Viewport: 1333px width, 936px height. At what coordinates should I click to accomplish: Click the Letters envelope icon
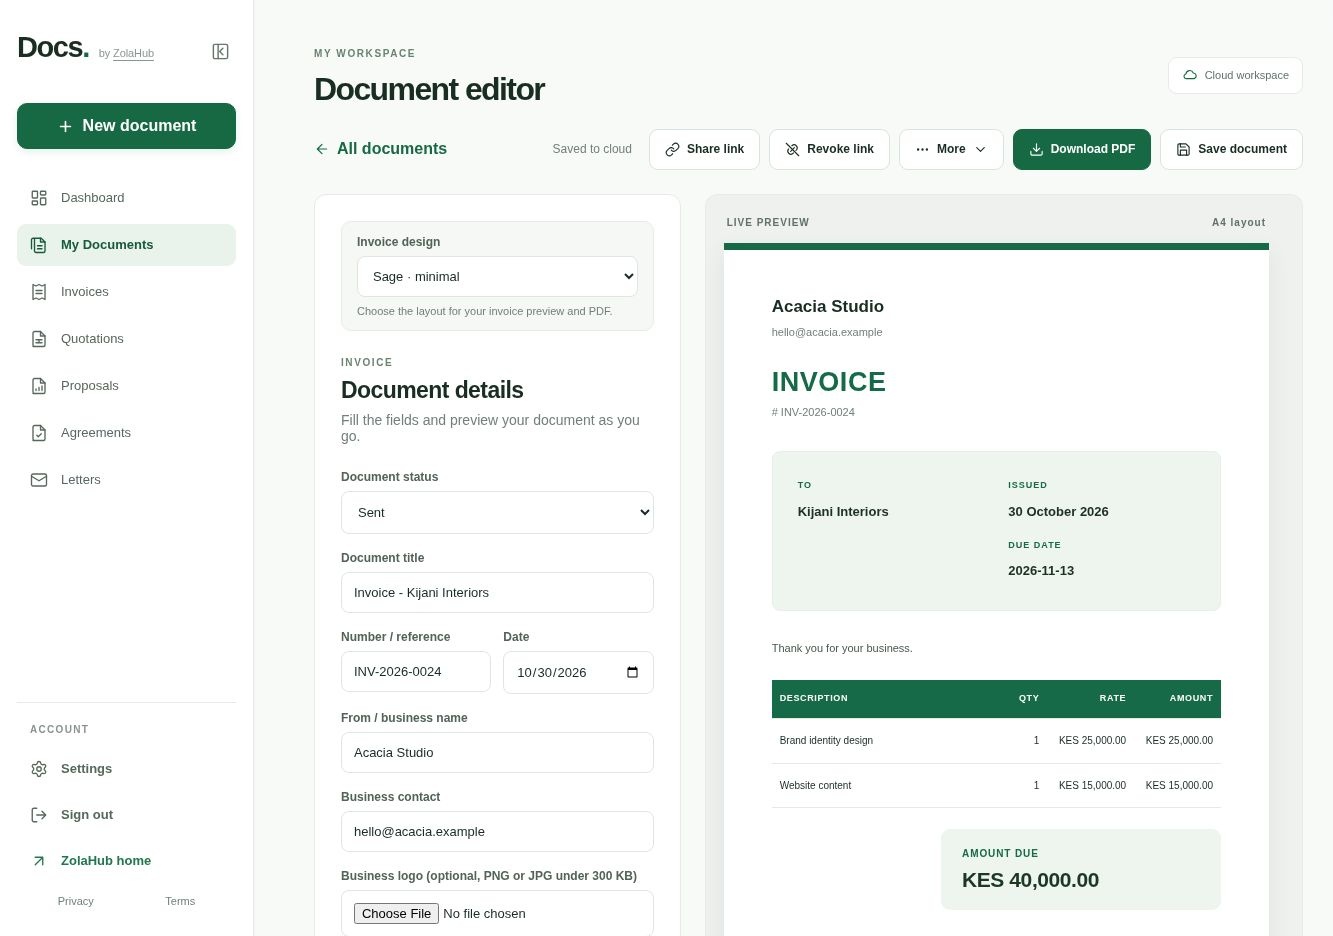tap(39, 480)
